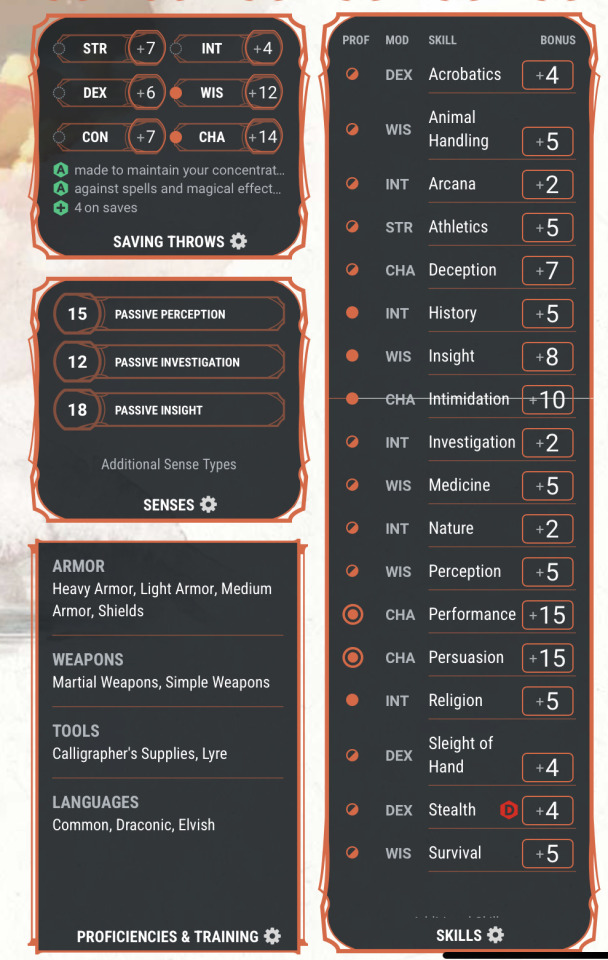Click the Additional Sense Types text

pyautogui.click(x=169, y=464)
